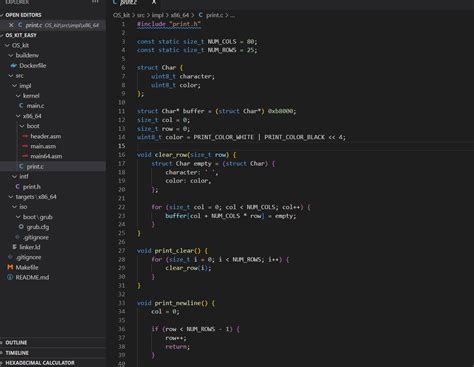
Task: Open .gitignore inside the targets folder
Action: pos(36,237)
